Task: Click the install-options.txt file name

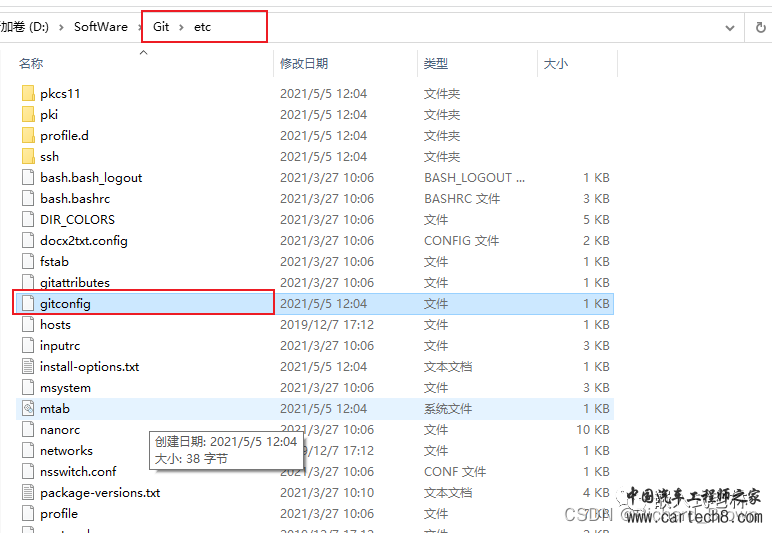Action: [90, 367]
